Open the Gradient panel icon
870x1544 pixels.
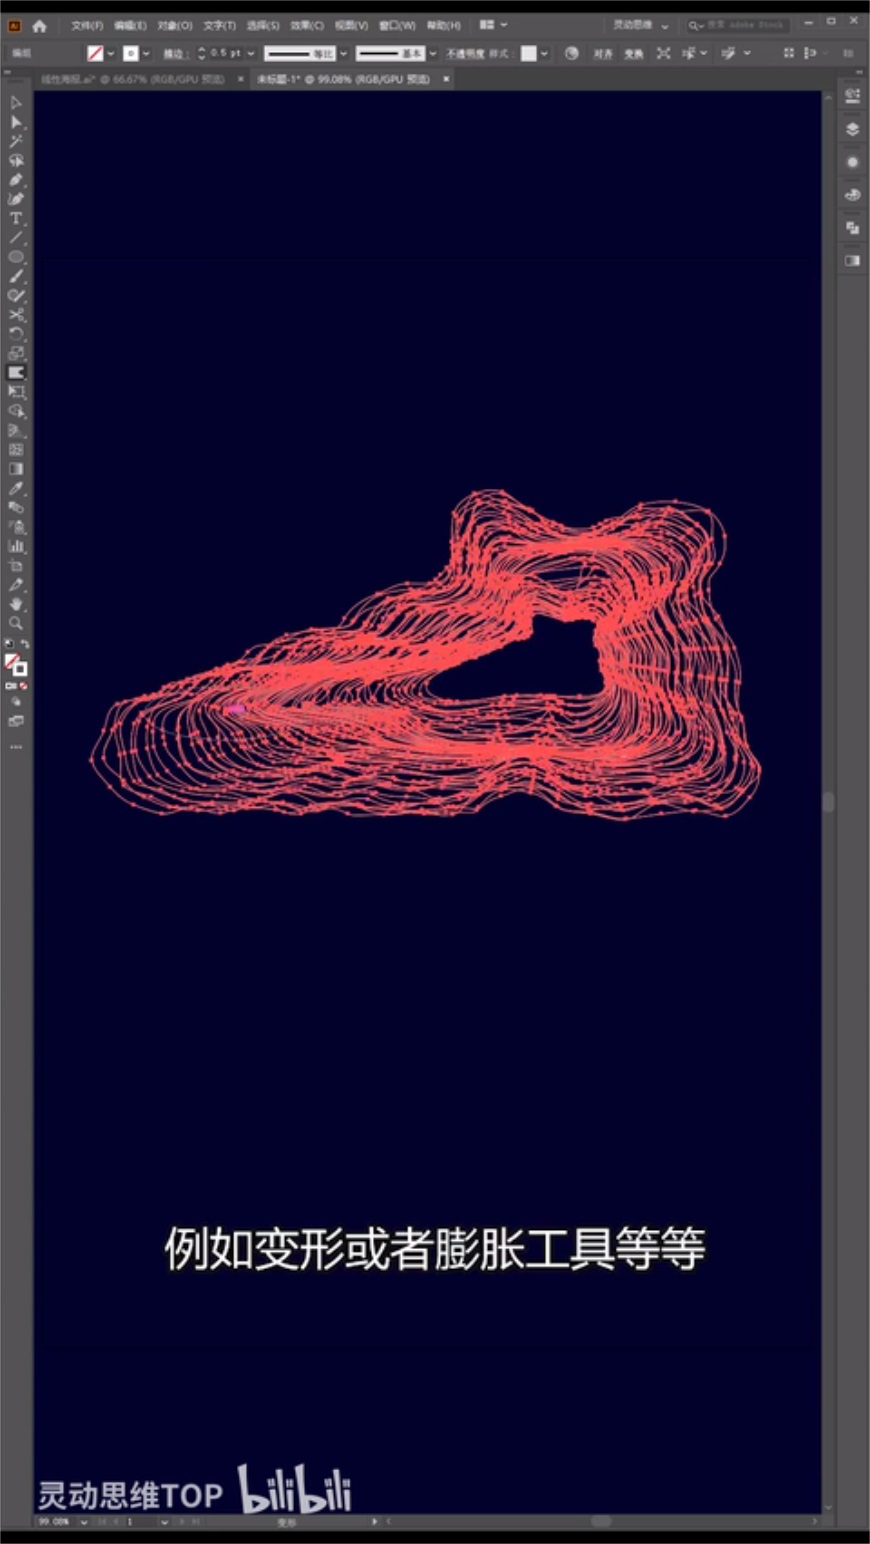click(x=852, y=260)
